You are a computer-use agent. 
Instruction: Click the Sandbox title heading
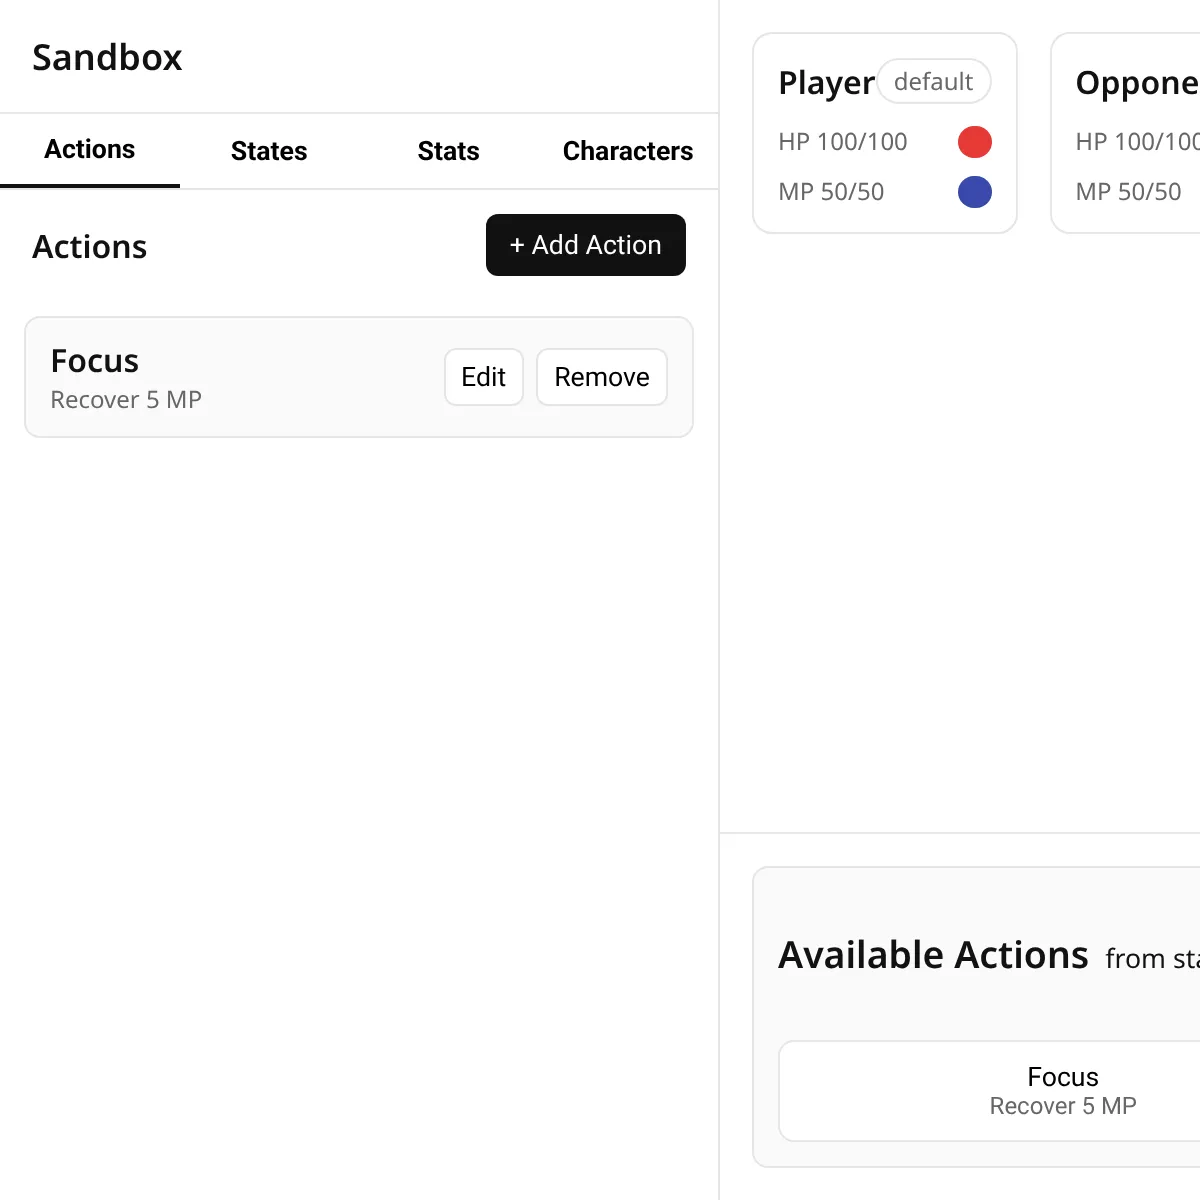[107, 58]
